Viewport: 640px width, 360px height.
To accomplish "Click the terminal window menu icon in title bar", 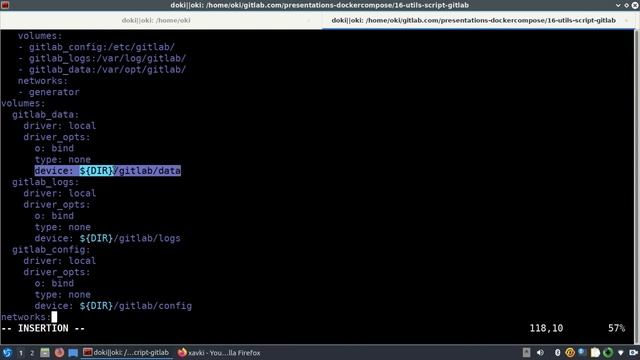I will tap(5, 5).
